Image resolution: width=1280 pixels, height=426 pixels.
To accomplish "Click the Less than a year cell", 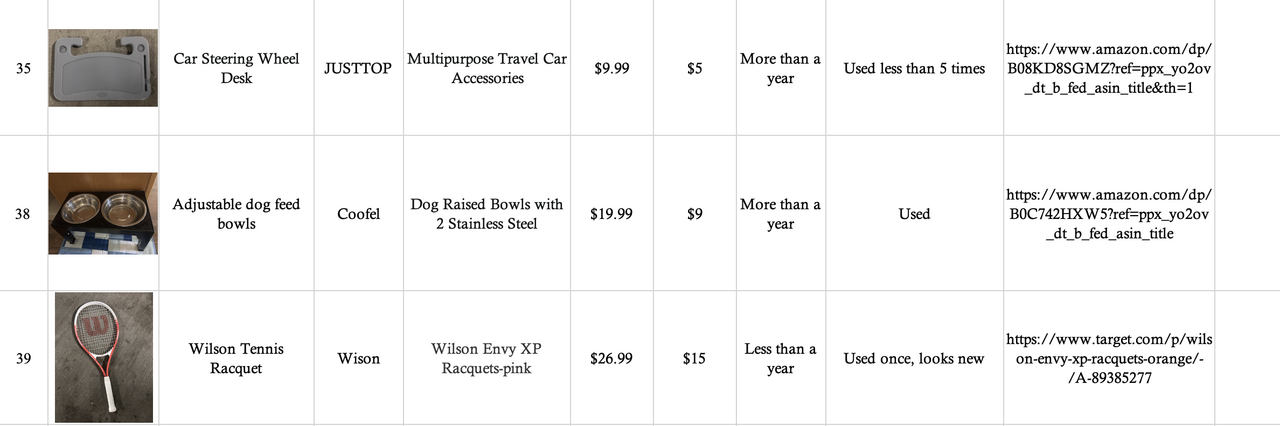I will [x=780, y=358].
